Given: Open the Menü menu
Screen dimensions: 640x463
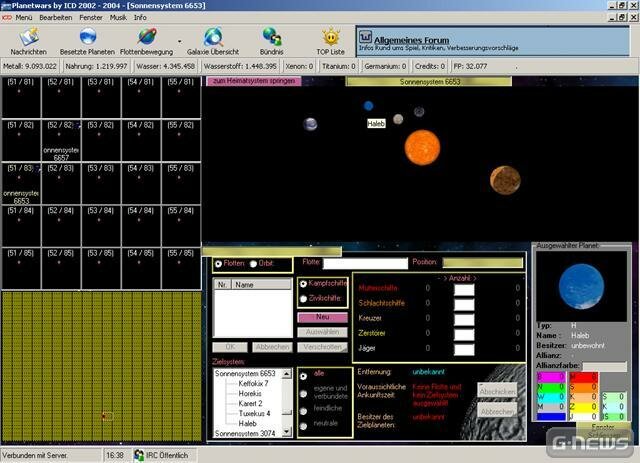Looking at the screenshot, I should (x=24, y=18).
